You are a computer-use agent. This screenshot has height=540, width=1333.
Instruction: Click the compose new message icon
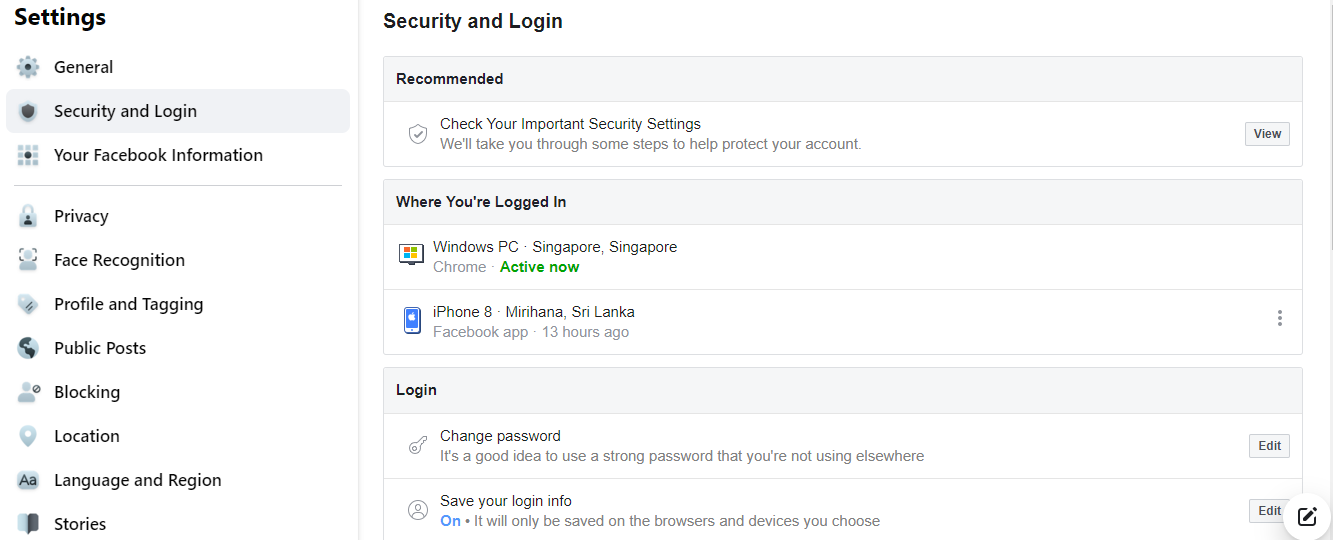click(1307, 516)
